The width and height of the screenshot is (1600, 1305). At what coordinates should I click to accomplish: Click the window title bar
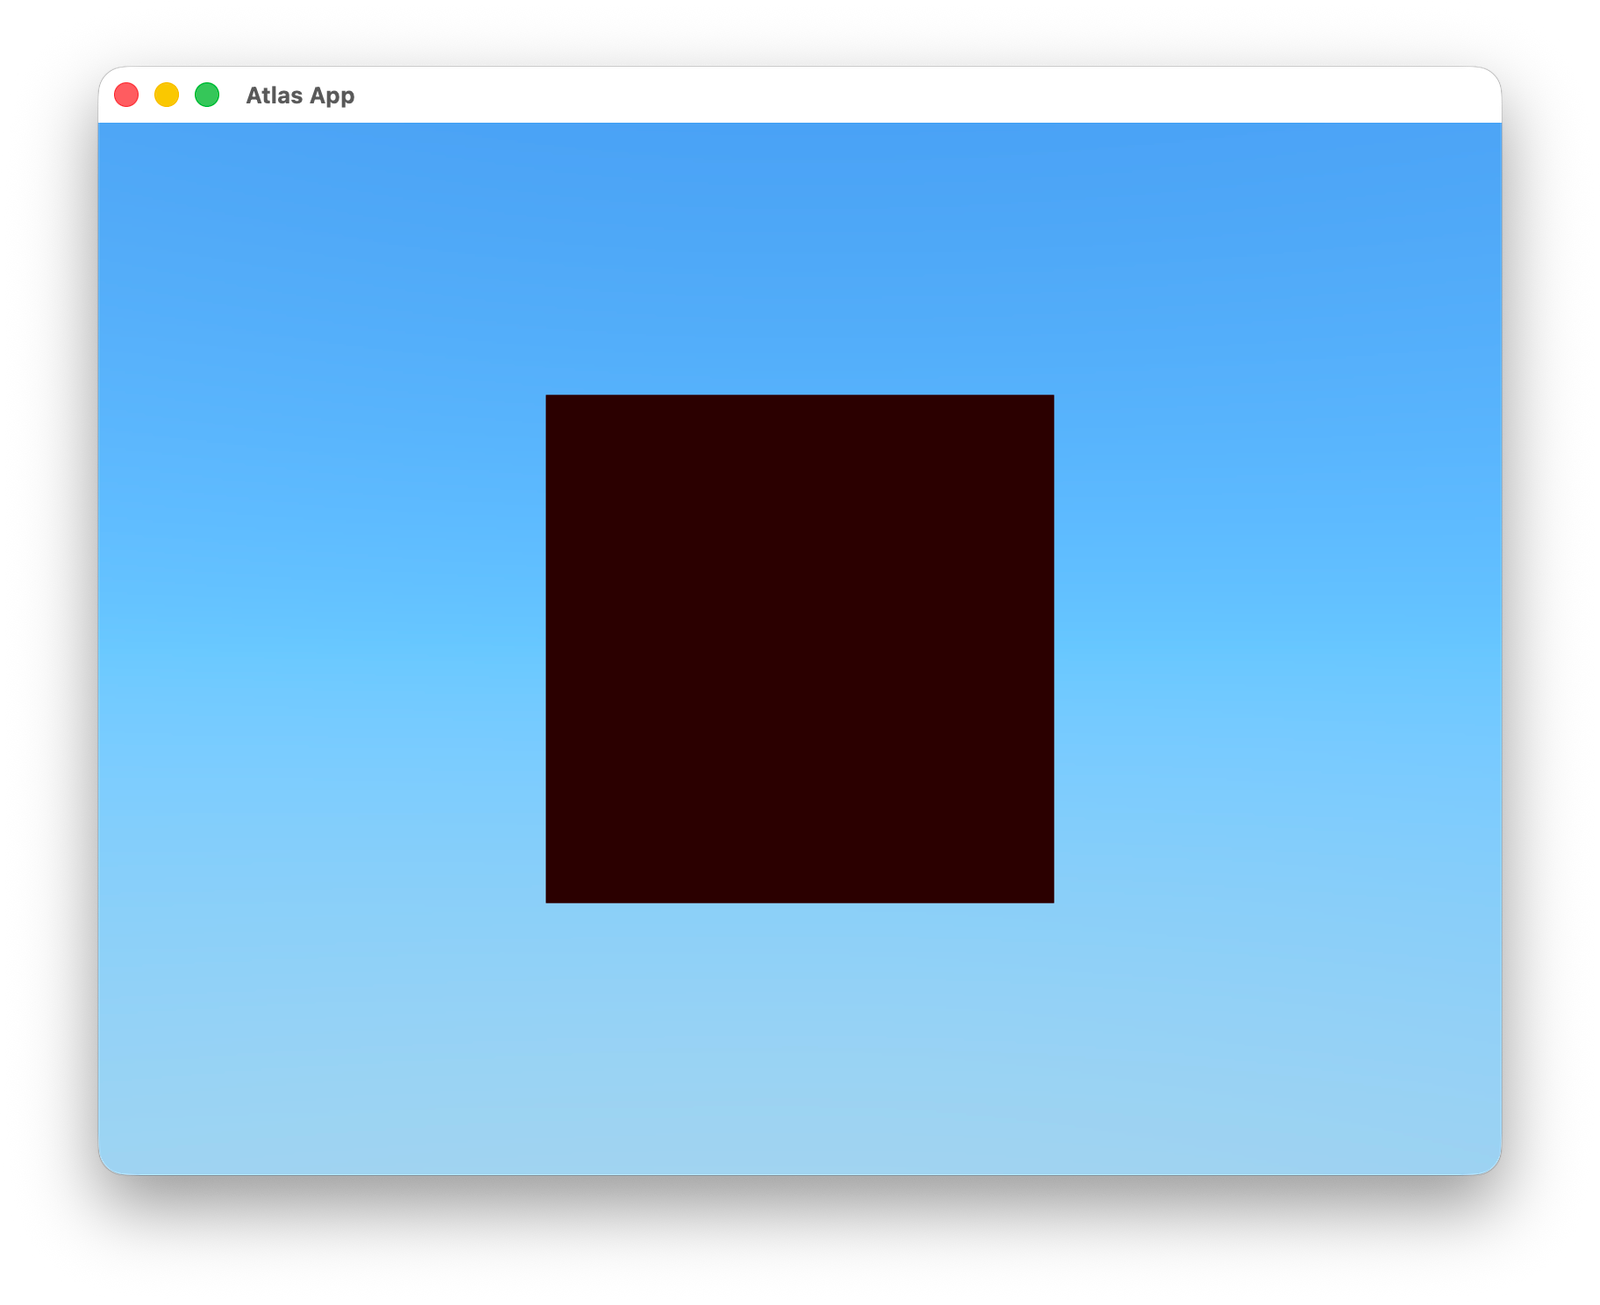click(800, 95)
